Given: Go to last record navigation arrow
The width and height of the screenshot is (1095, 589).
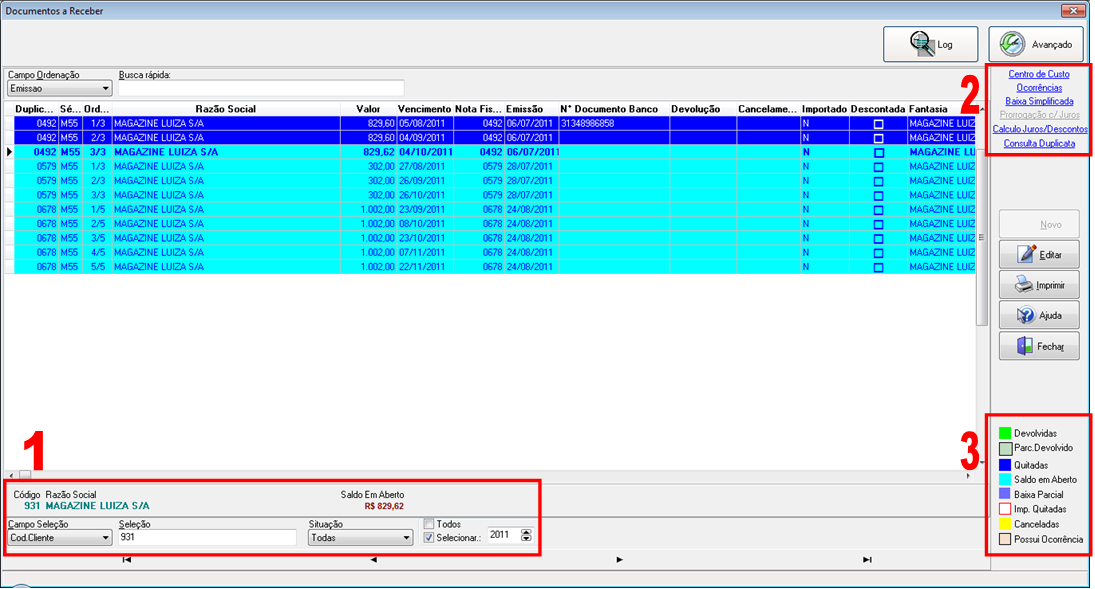Looking at the screenshot, I should (867, 560).
